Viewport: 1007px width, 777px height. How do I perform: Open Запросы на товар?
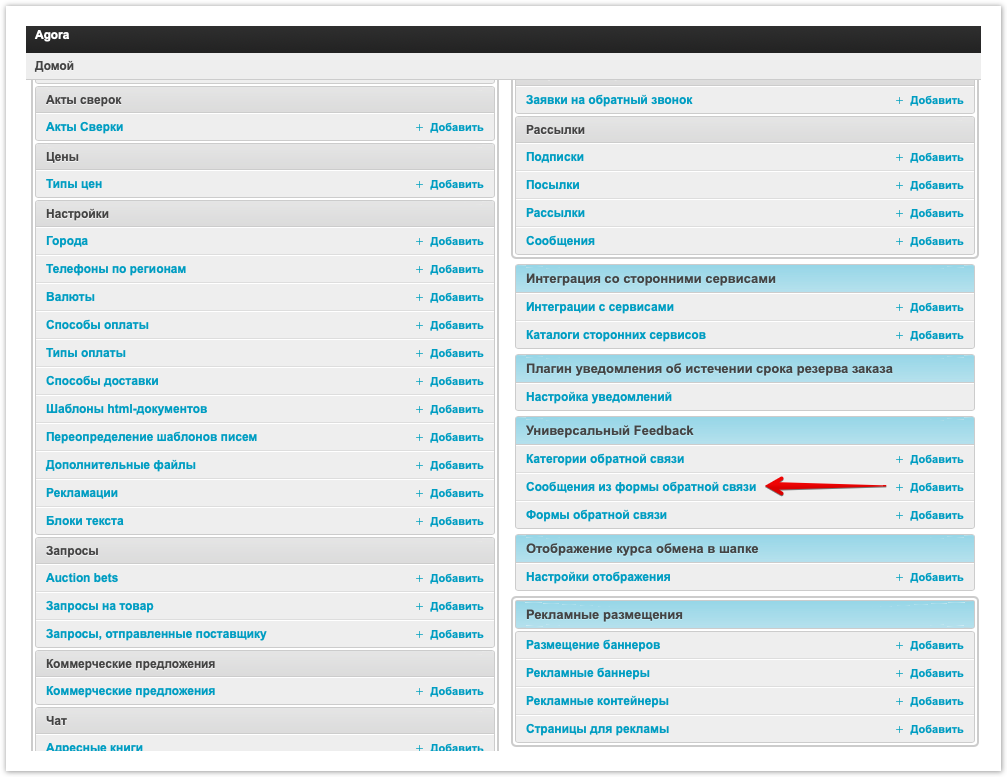pyautogui.click(x=100, y=606)
